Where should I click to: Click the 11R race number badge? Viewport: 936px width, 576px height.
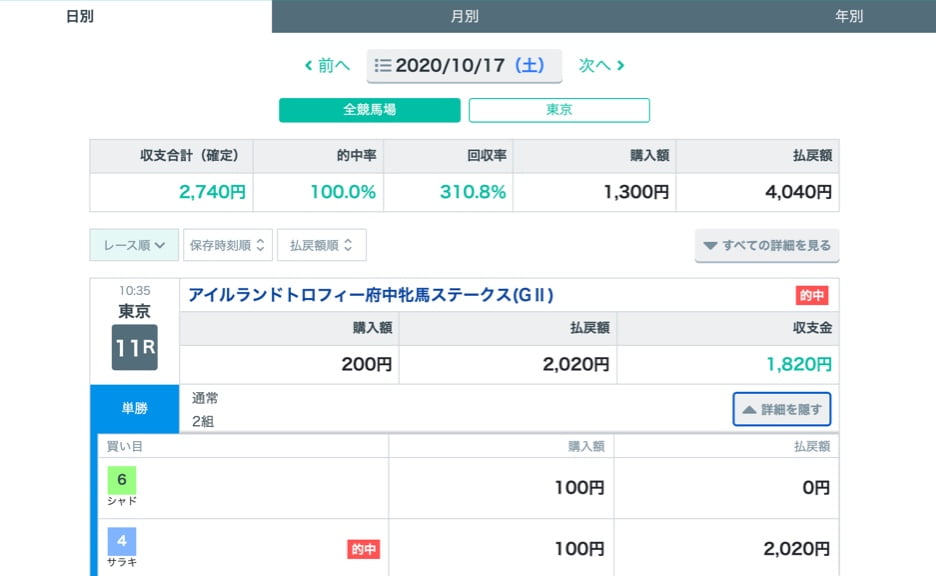[x=134, y=347]
